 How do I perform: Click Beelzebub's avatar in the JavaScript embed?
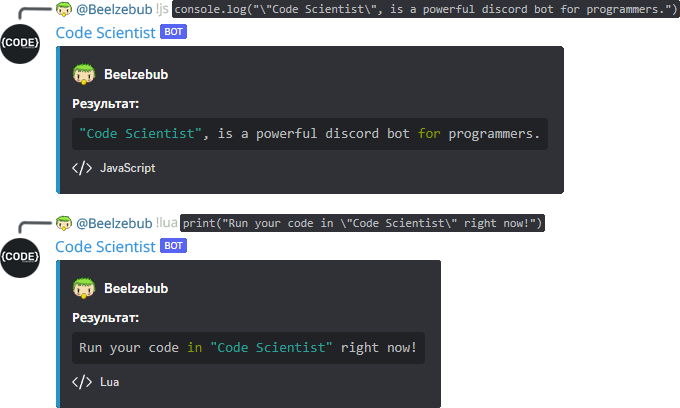point(83,74)
